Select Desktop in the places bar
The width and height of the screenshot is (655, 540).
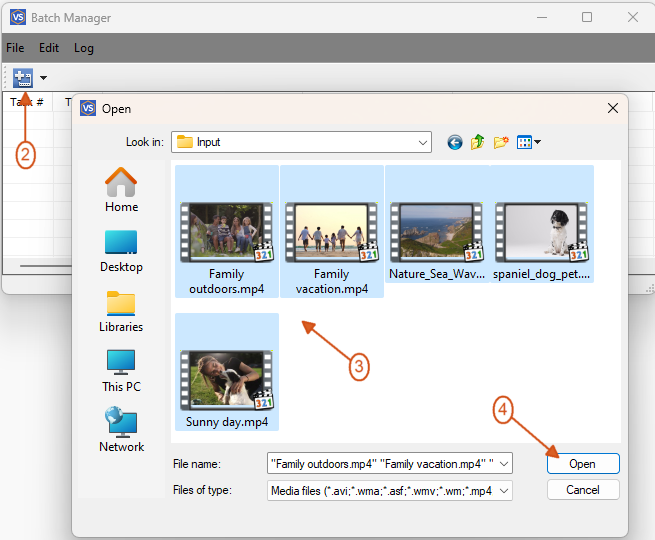point(121,250)
